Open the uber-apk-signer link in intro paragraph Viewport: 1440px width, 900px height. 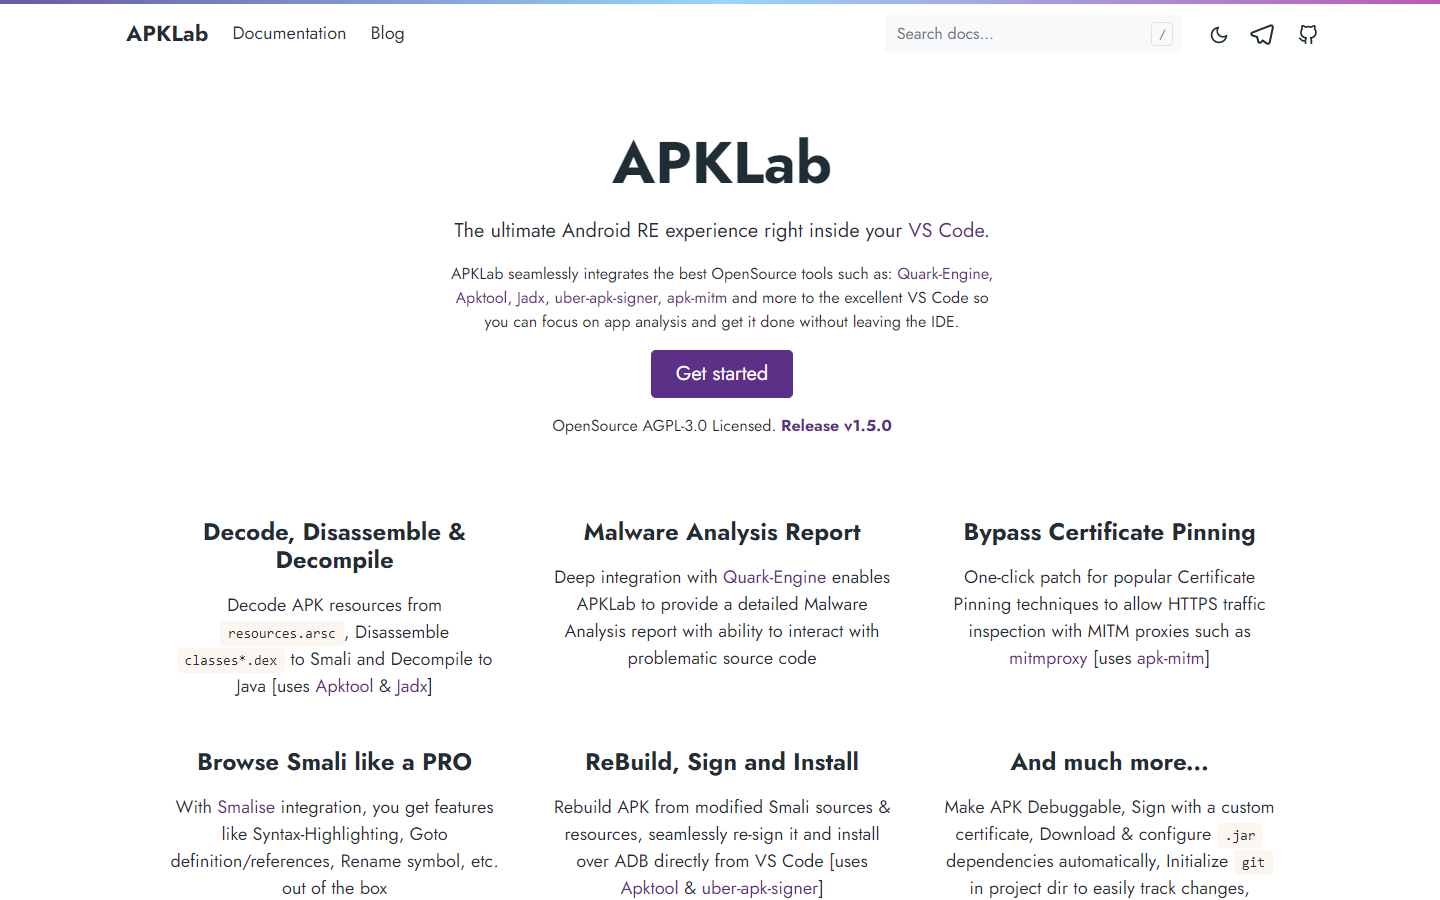[606, 298]
